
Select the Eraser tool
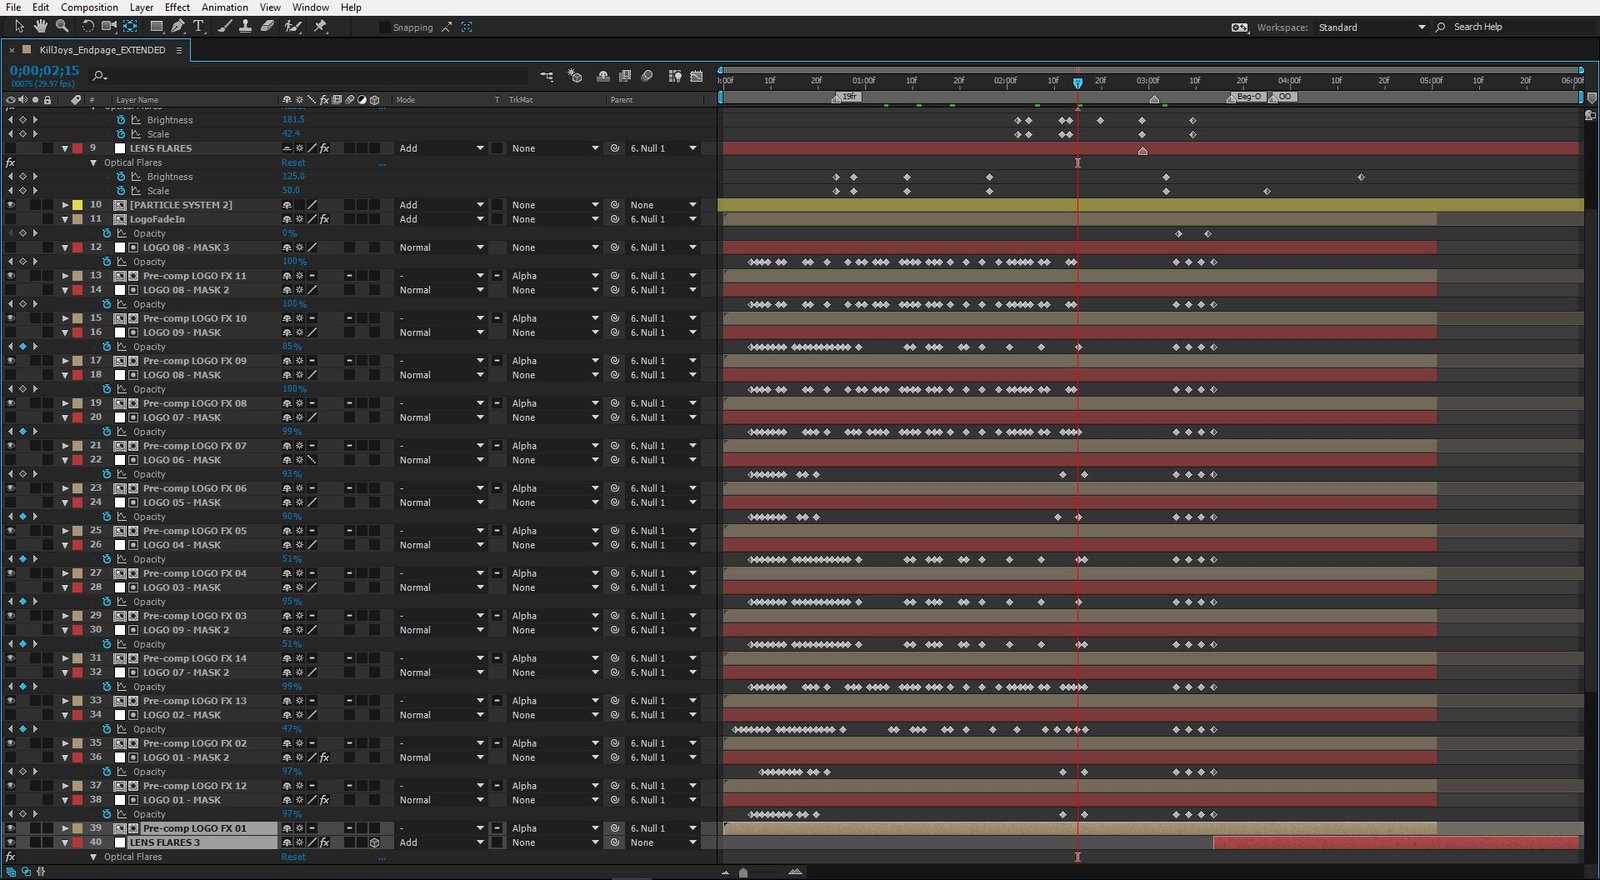pos(267,26)
